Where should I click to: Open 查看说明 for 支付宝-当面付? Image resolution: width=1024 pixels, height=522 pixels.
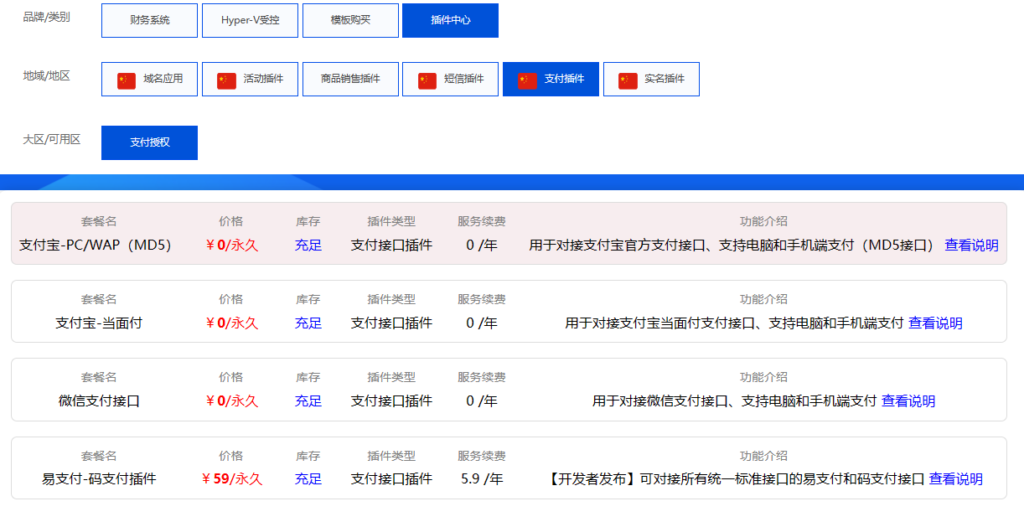(935, 323)
